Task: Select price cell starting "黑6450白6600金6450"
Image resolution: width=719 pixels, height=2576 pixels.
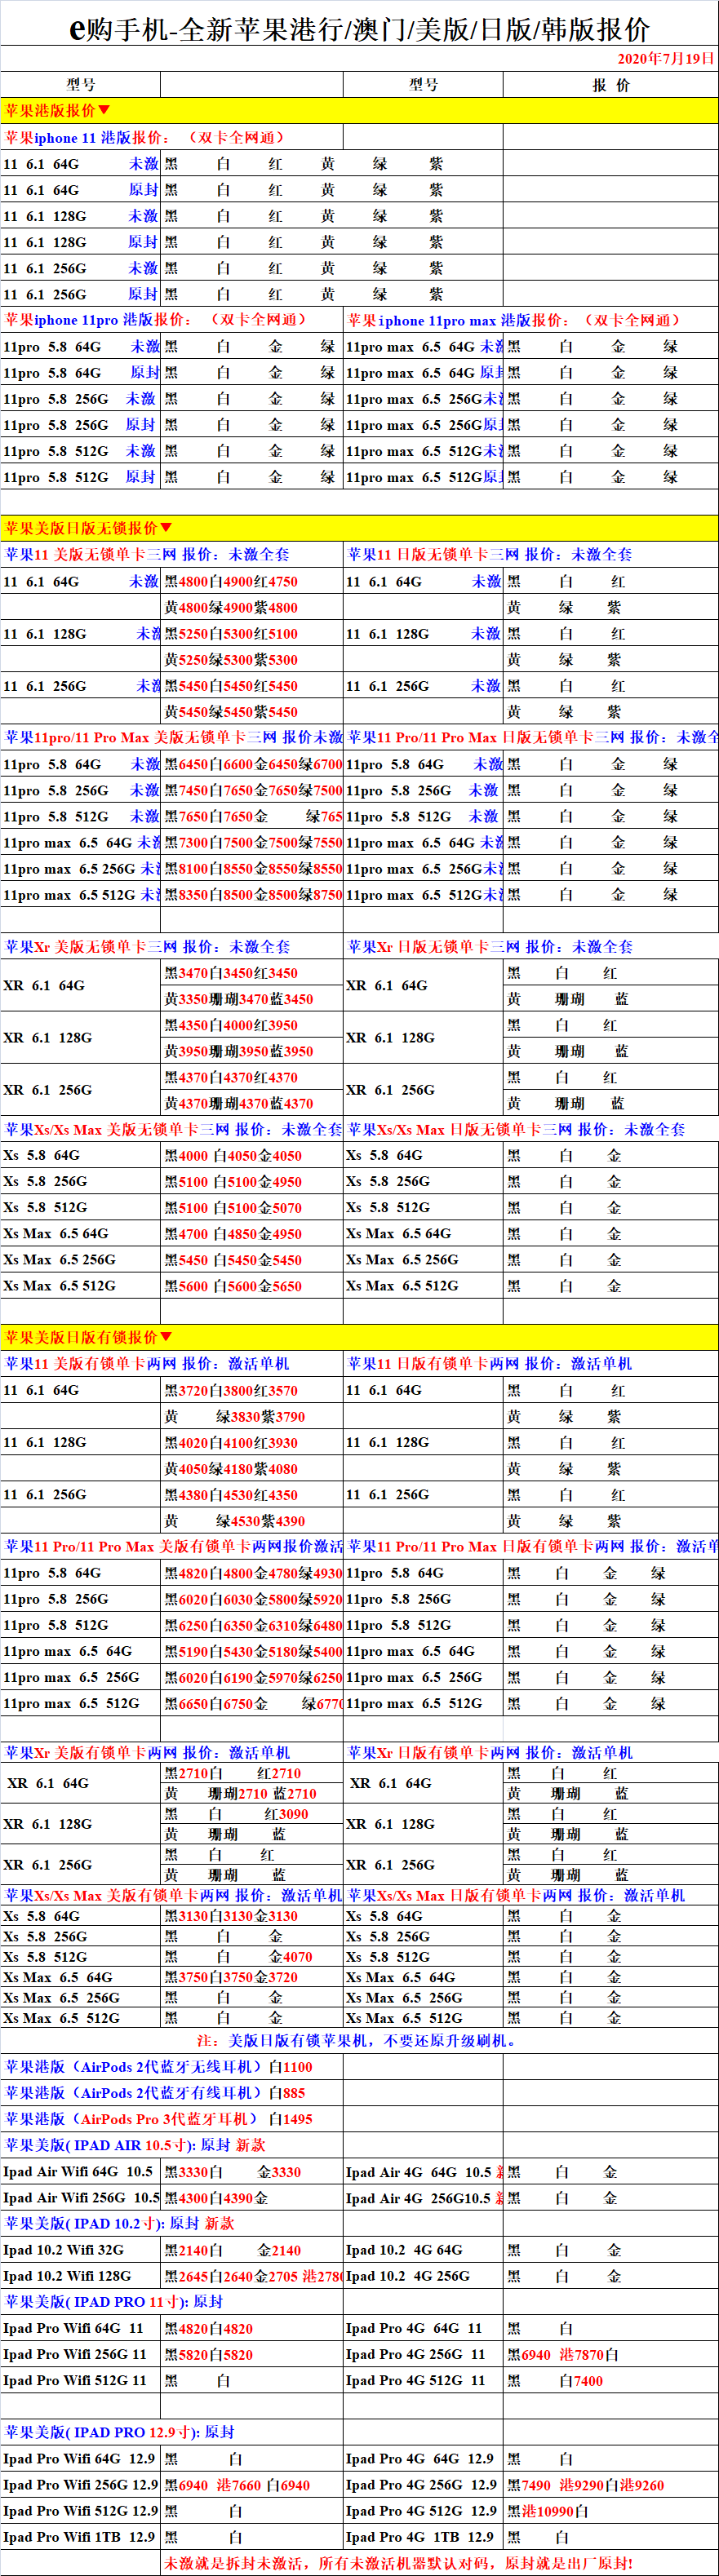Action: [x=253, y=764]
